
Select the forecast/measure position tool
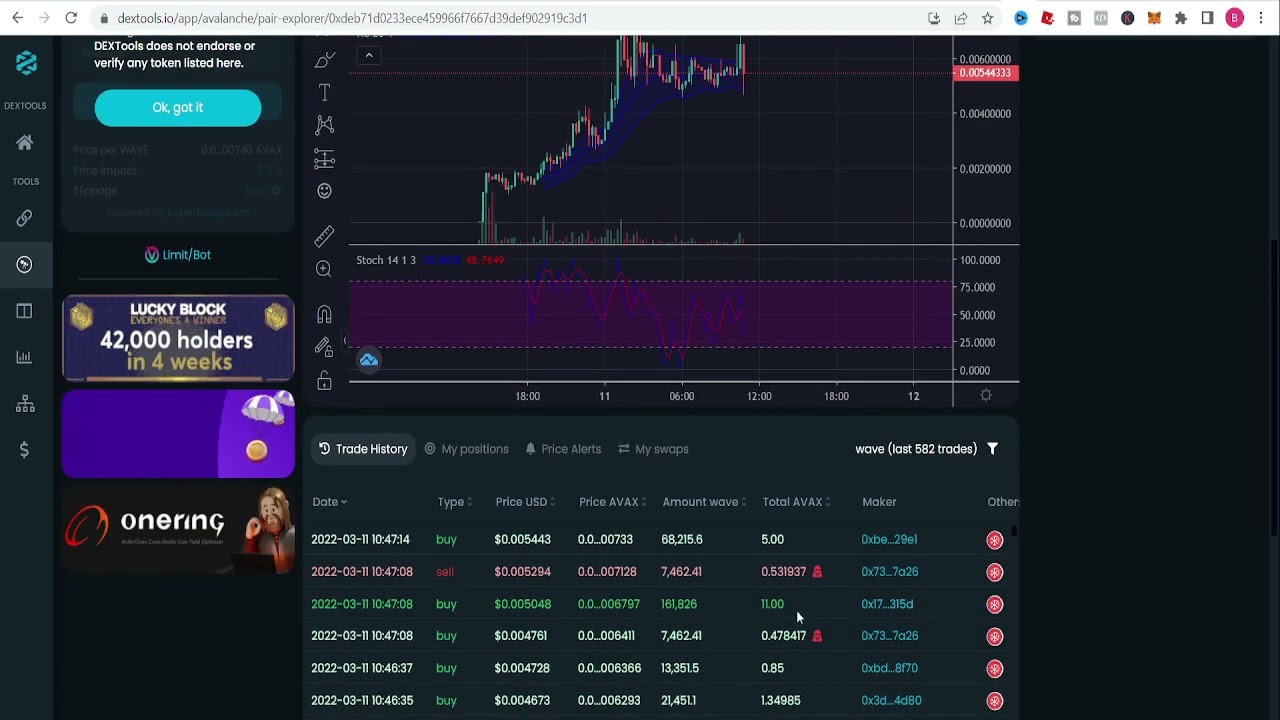pyautogui.click(x=324, y=159)
